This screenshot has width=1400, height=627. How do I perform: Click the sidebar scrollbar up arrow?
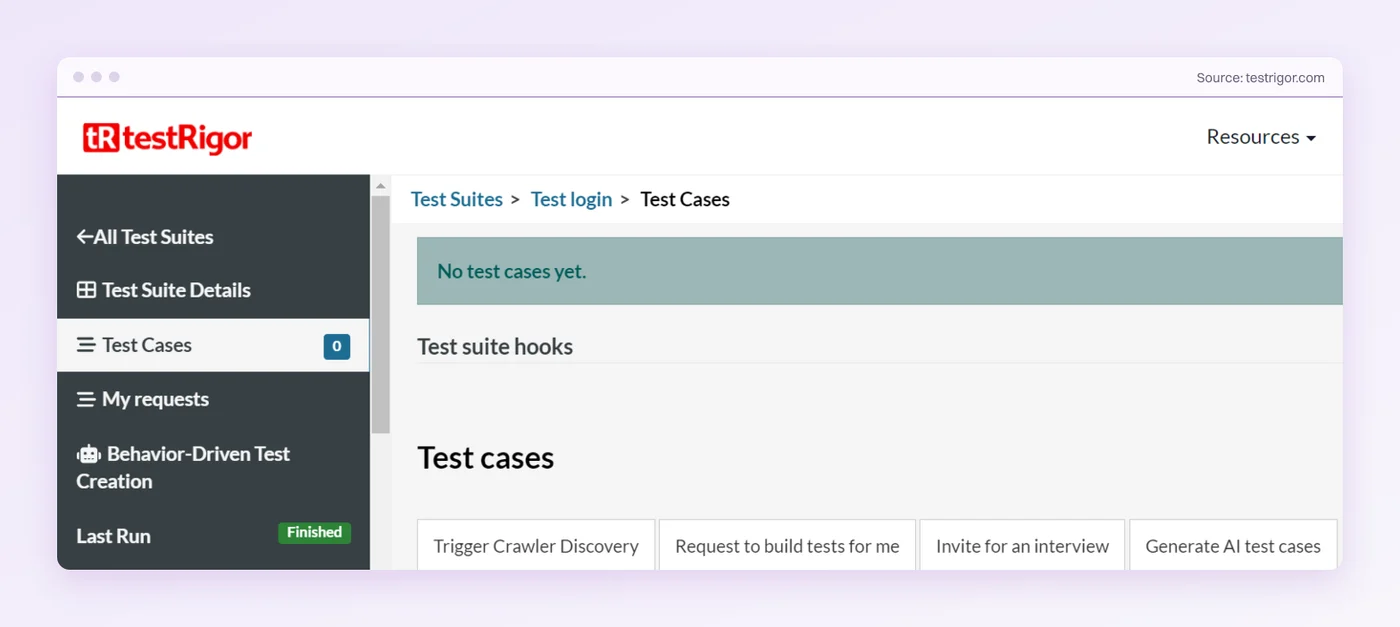coord(380,185)
